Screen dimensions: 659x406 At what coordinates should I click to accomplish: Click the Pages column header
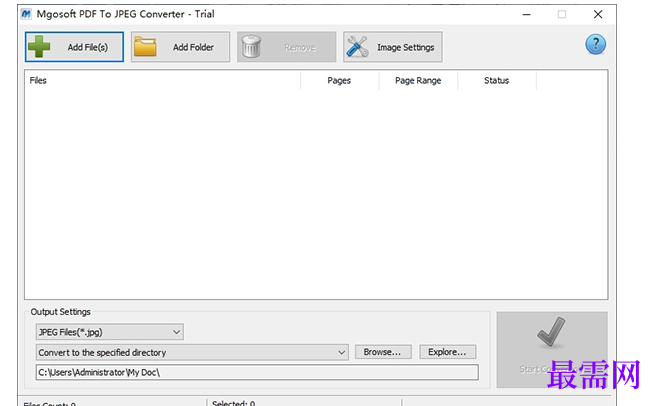pos(340,80)
